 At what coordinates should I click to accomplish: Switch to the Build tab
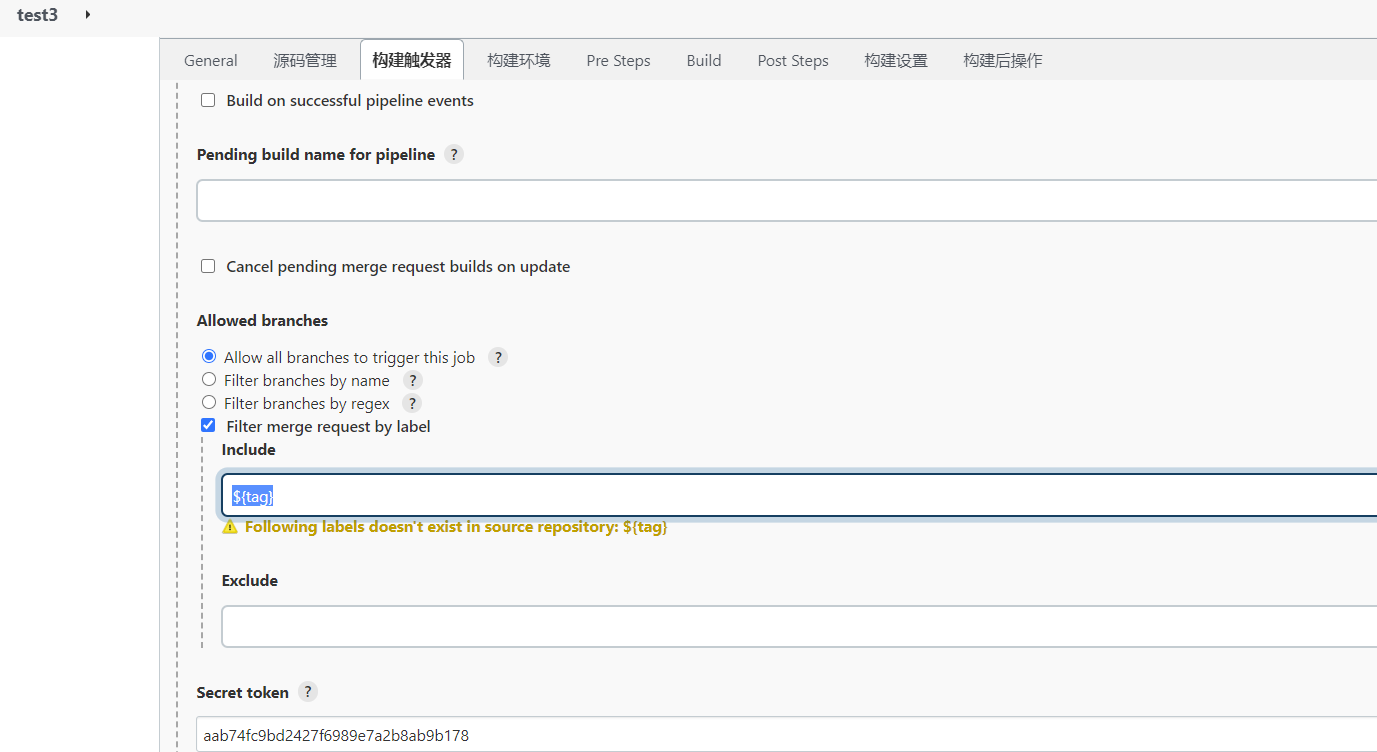(703, 60)
